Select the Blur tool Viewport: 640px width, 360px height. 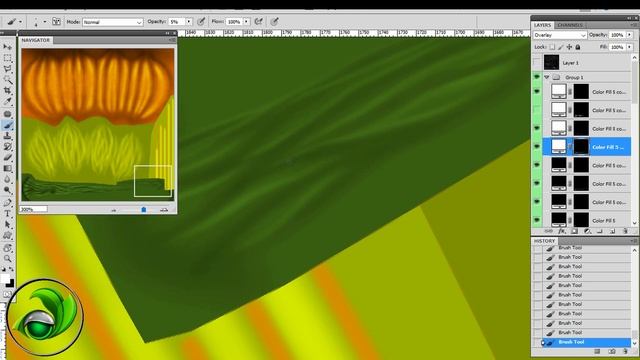coord(7,179)
